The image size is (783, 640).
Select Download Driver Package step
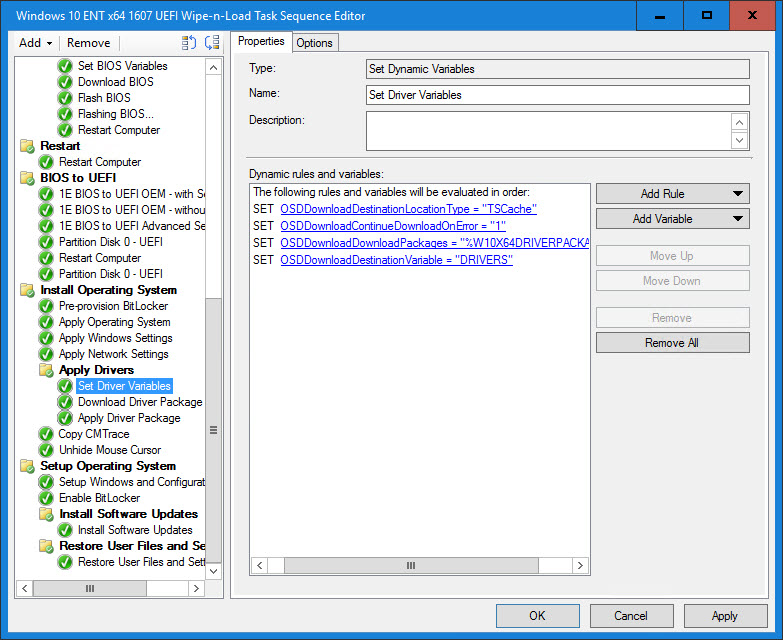click(x=140, y=402)
